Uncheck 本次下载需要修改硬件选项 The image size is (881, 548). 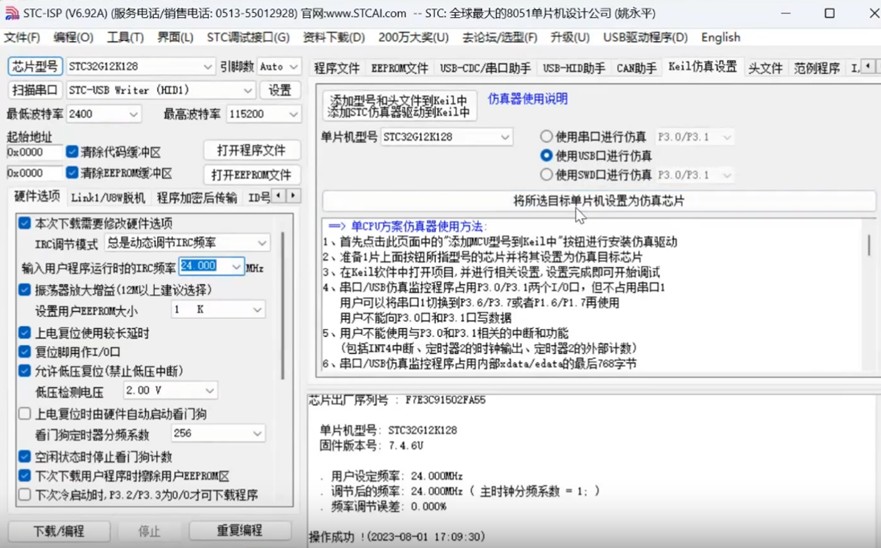pyautogui.click(x=25, y=223)
